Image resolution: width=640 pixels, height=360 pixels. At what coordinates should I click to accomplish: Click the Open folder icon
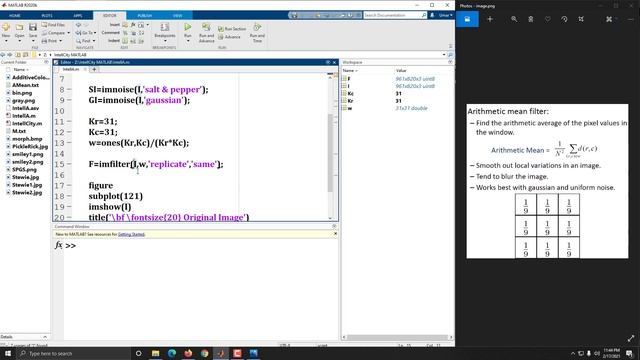click(19, 28)
